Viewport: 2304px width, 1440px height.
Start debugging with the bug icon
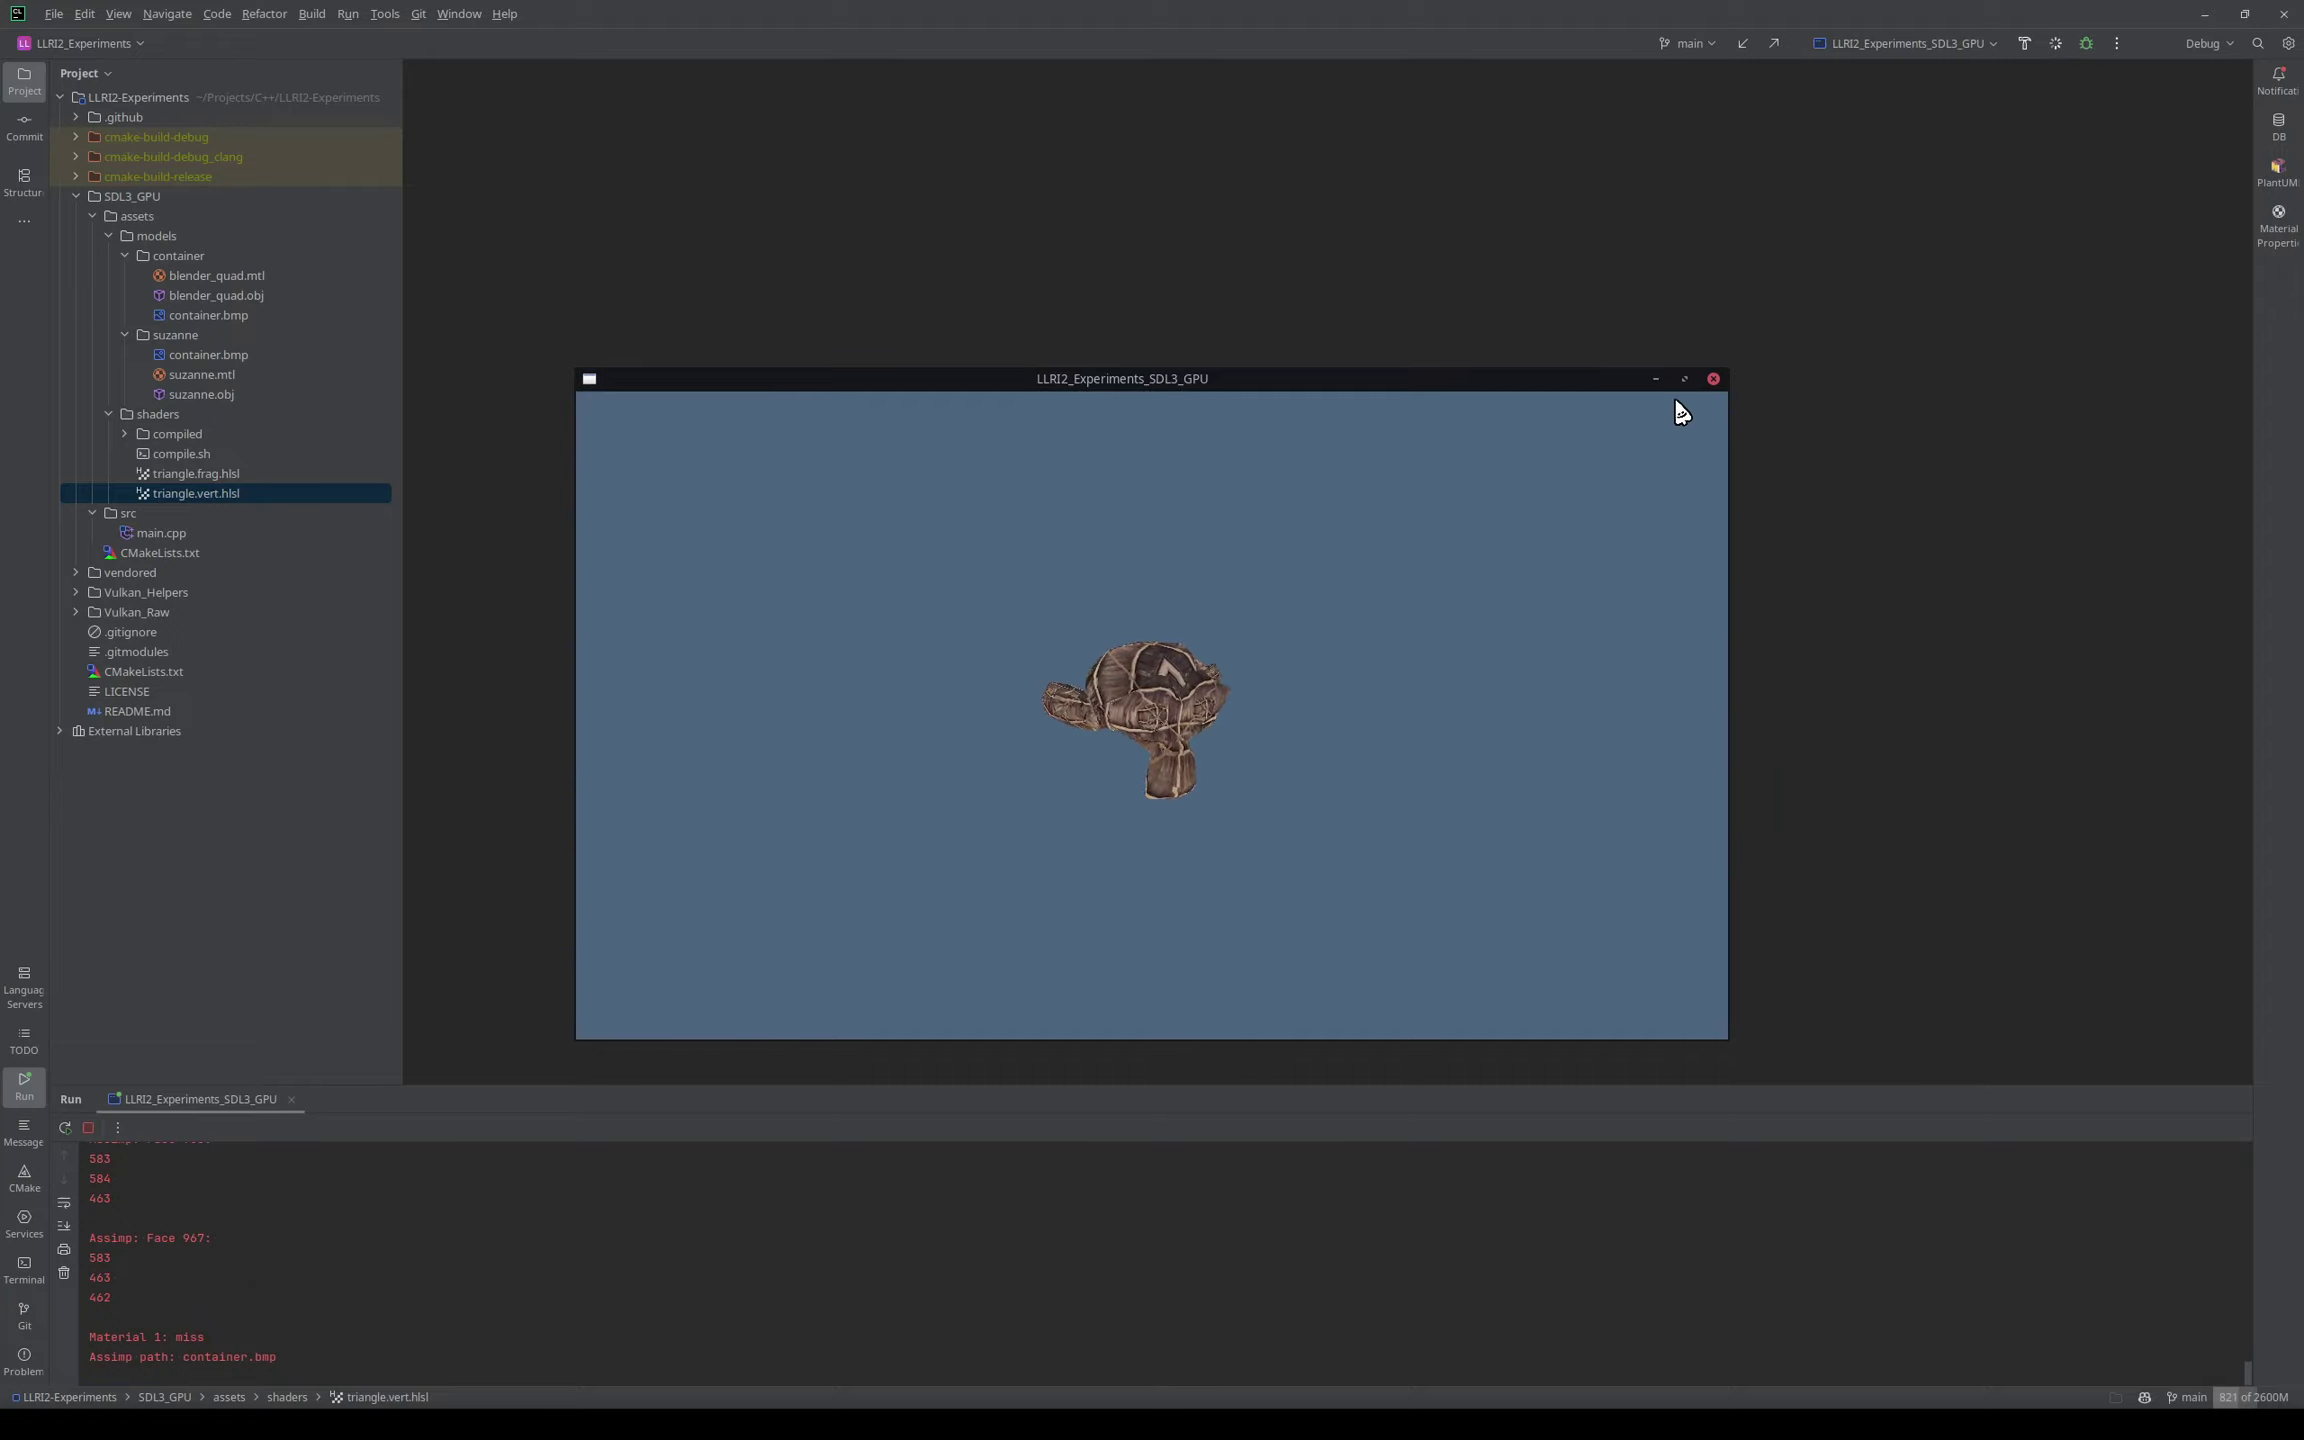click(x=2086, y=44)
